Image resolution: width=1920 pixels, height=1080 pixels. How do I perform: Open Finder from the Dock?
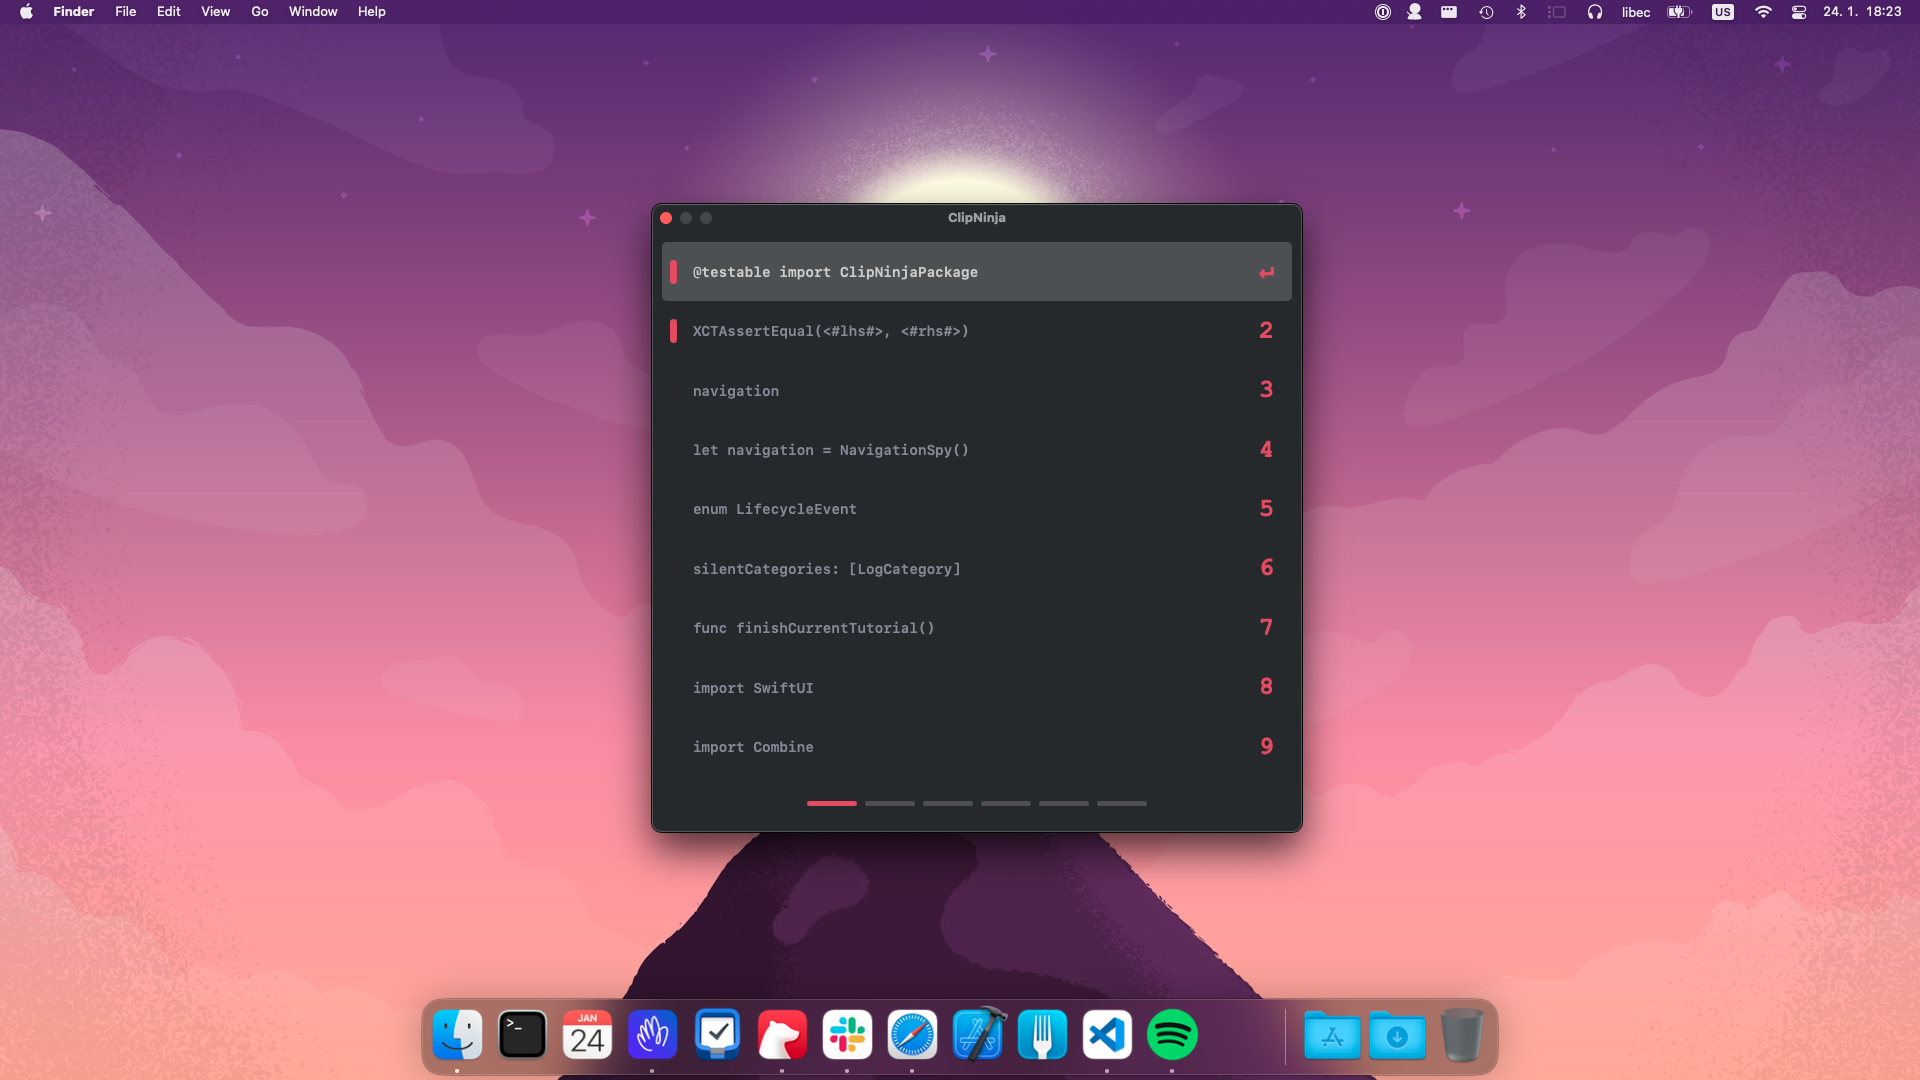tap(457, 1035)
